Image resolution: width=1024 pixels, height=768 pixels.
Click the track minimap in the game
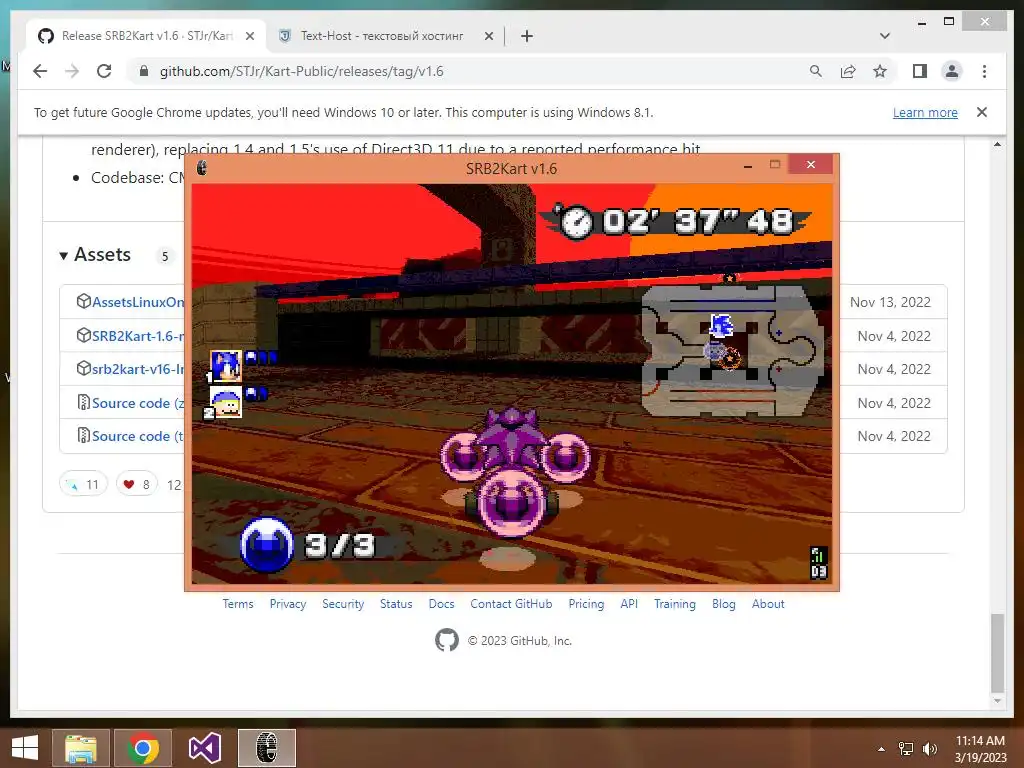click(731, 349)
